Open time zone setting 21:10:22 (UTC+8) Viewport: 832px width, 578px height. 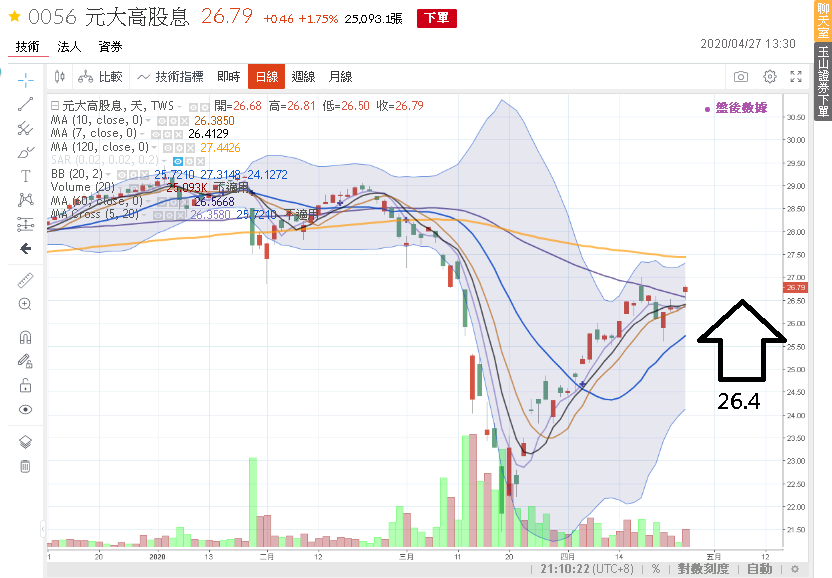click(x=587, y=569)
